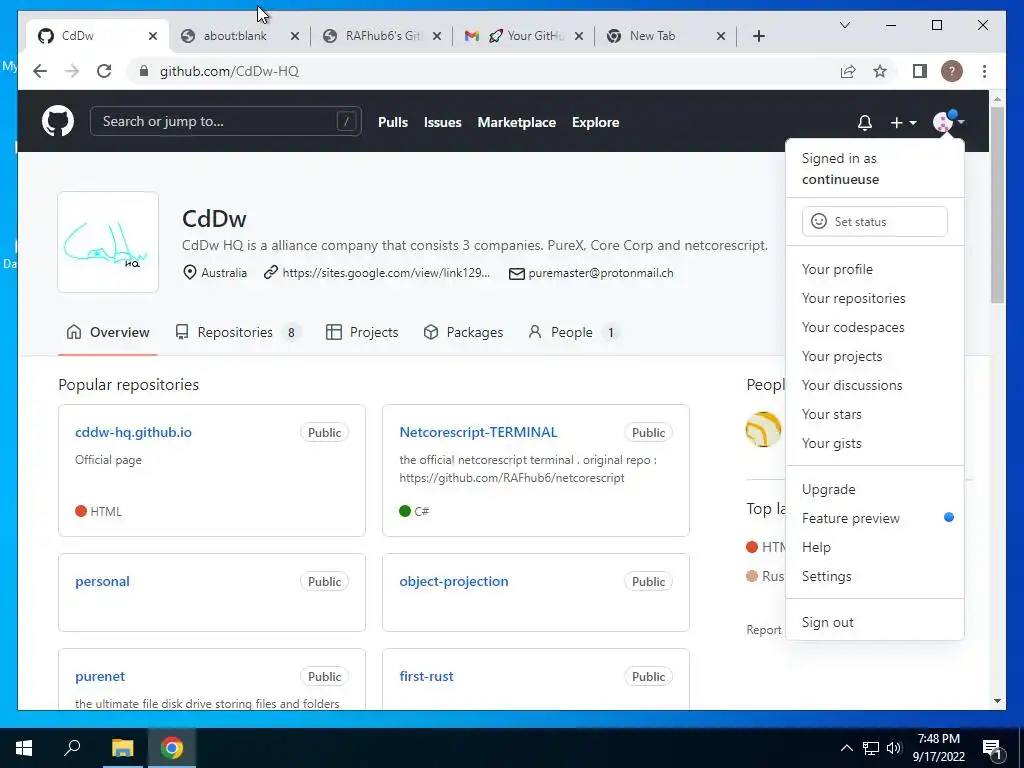This screenshot has height=768, width=1024.
Task: Open the first-rust repository
Action: (426, 677)
